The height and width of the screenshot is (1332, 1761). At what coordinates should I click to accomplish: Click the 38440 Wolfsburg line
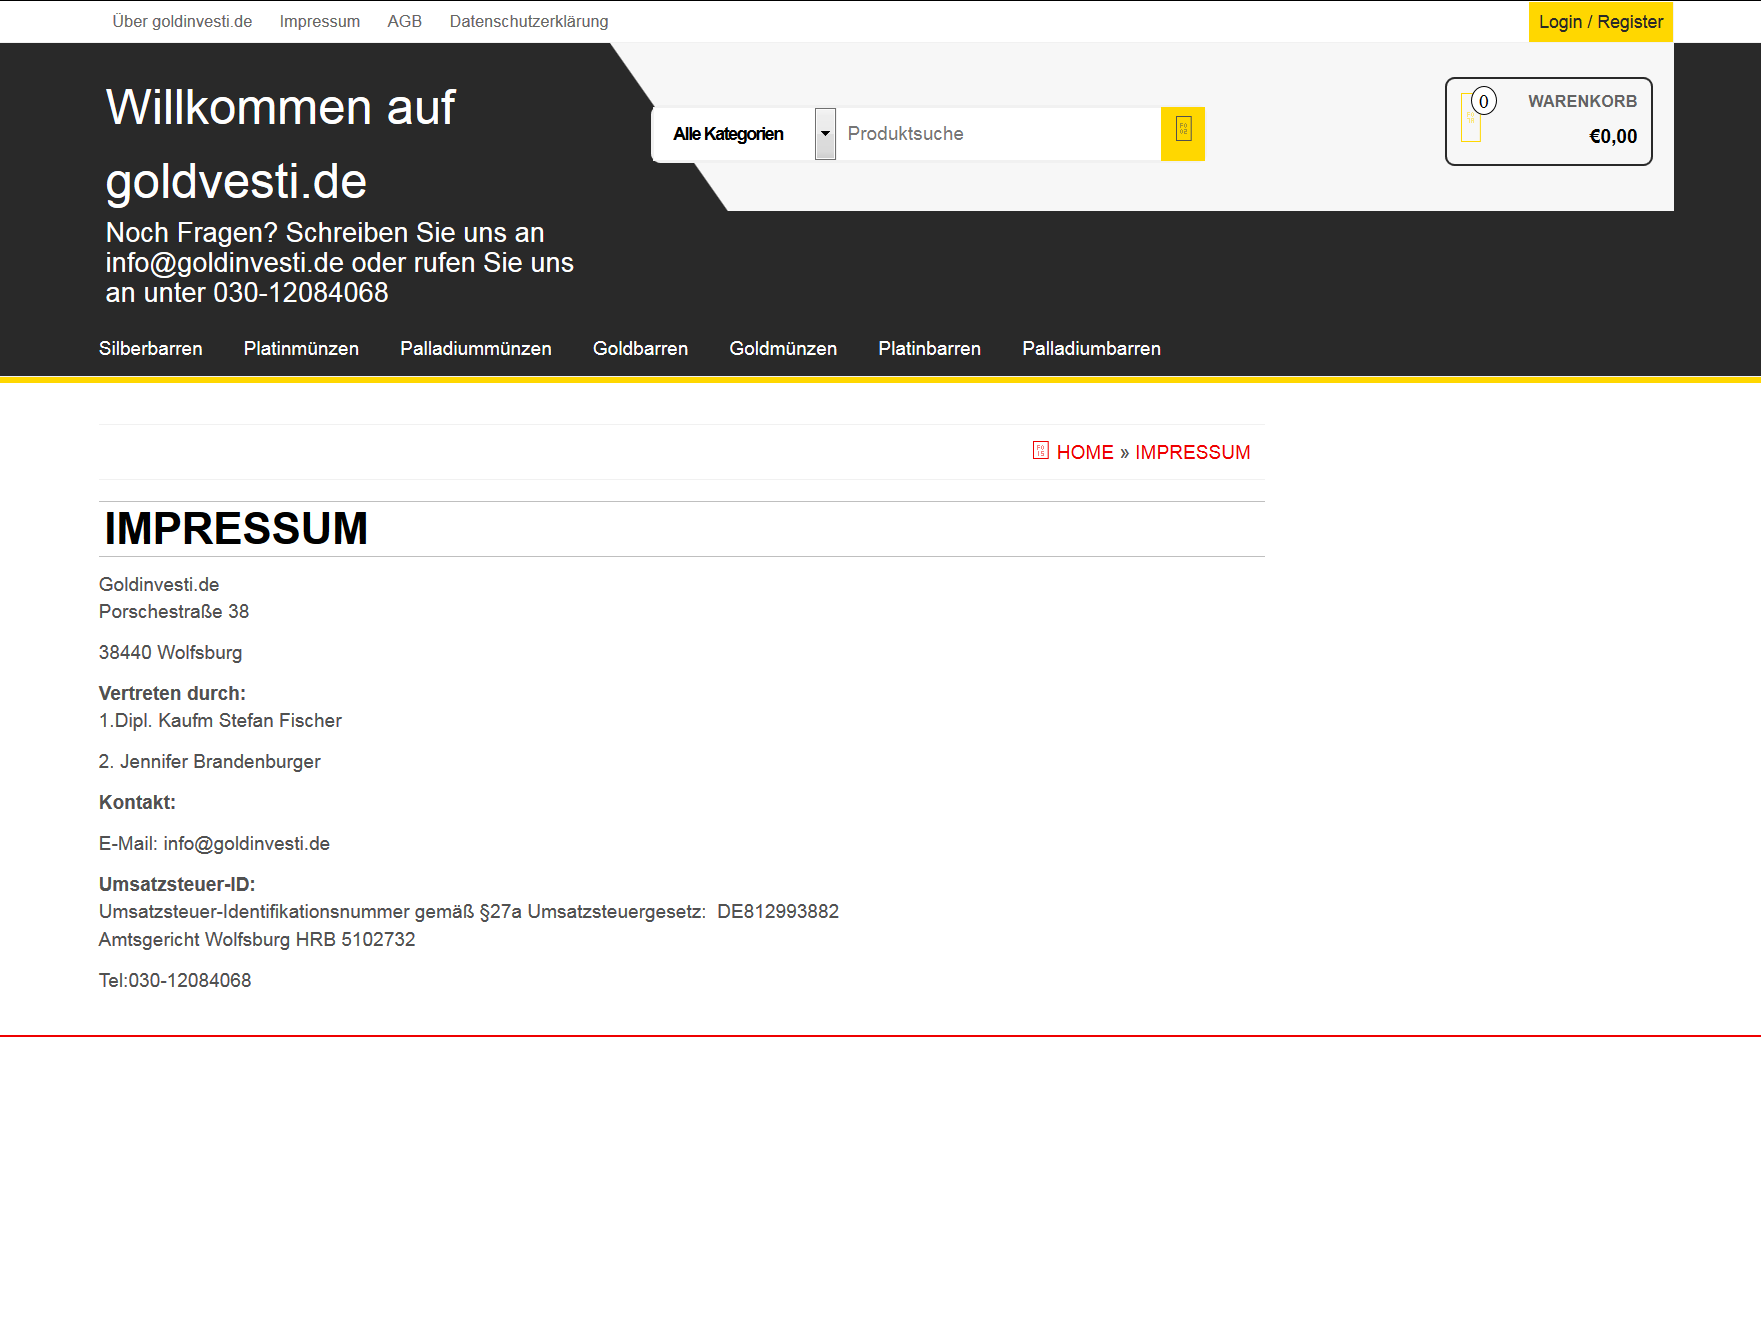pyautogui.click(x=170, y=653)
